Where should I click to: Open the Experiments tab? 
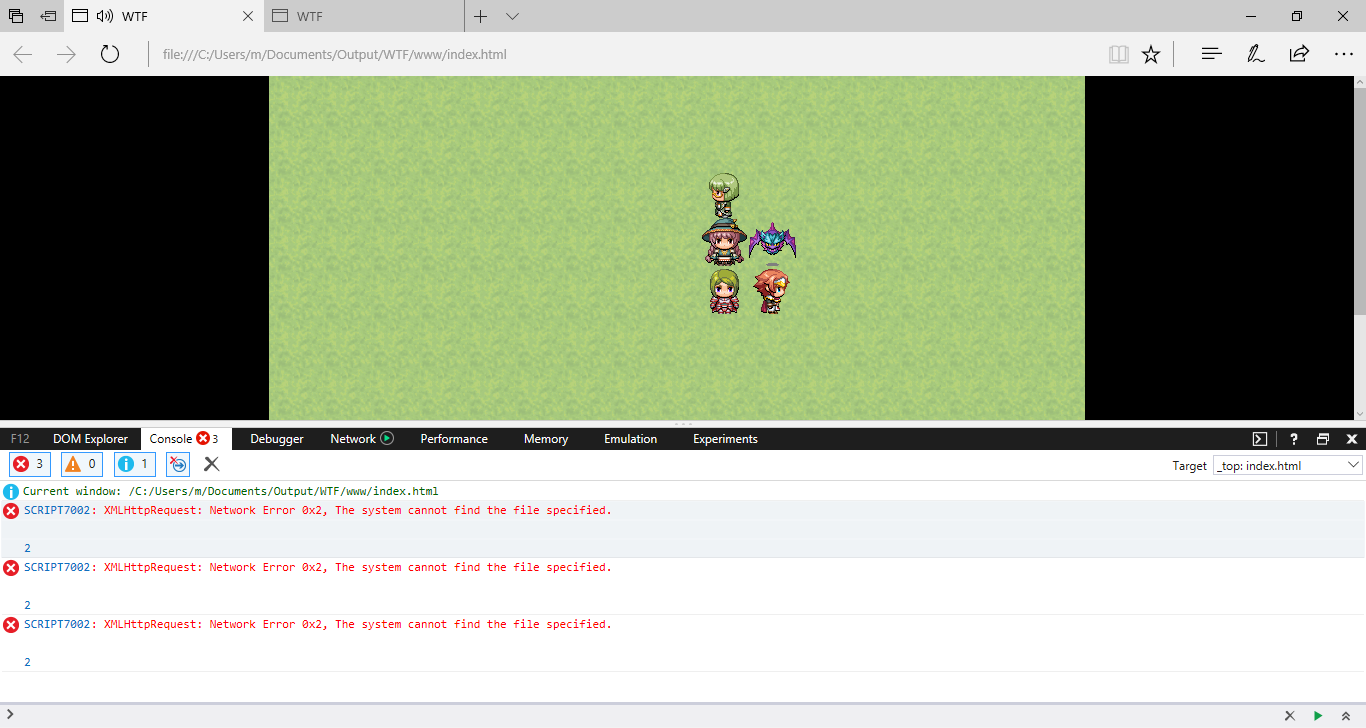725,439
